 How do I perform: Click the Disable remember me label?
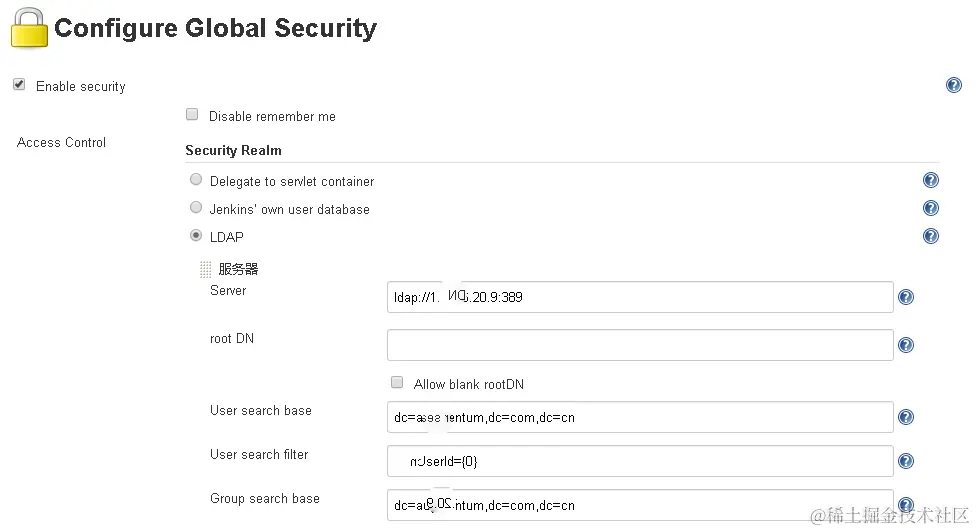coord(272,116)
